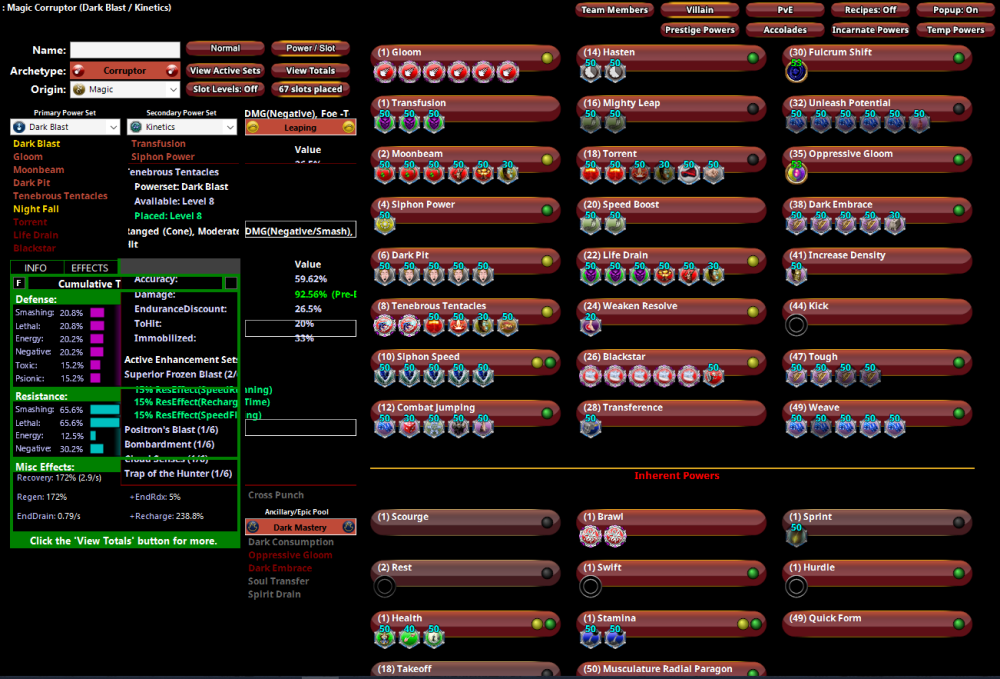Screen dimensions: 1000x679
Task: Click the Smashing resistance bar
Action: click(x=104, y=410)
